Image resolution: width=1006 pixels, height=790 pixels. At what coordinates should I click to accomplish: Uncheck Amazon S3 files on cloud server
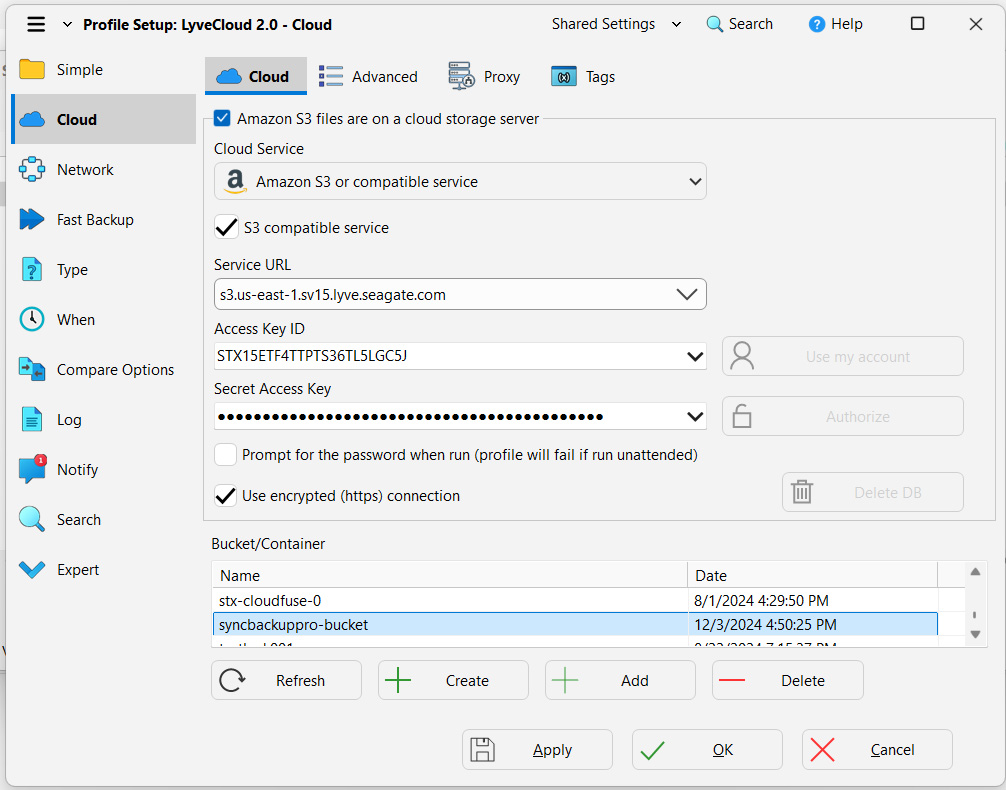[222, 118]
